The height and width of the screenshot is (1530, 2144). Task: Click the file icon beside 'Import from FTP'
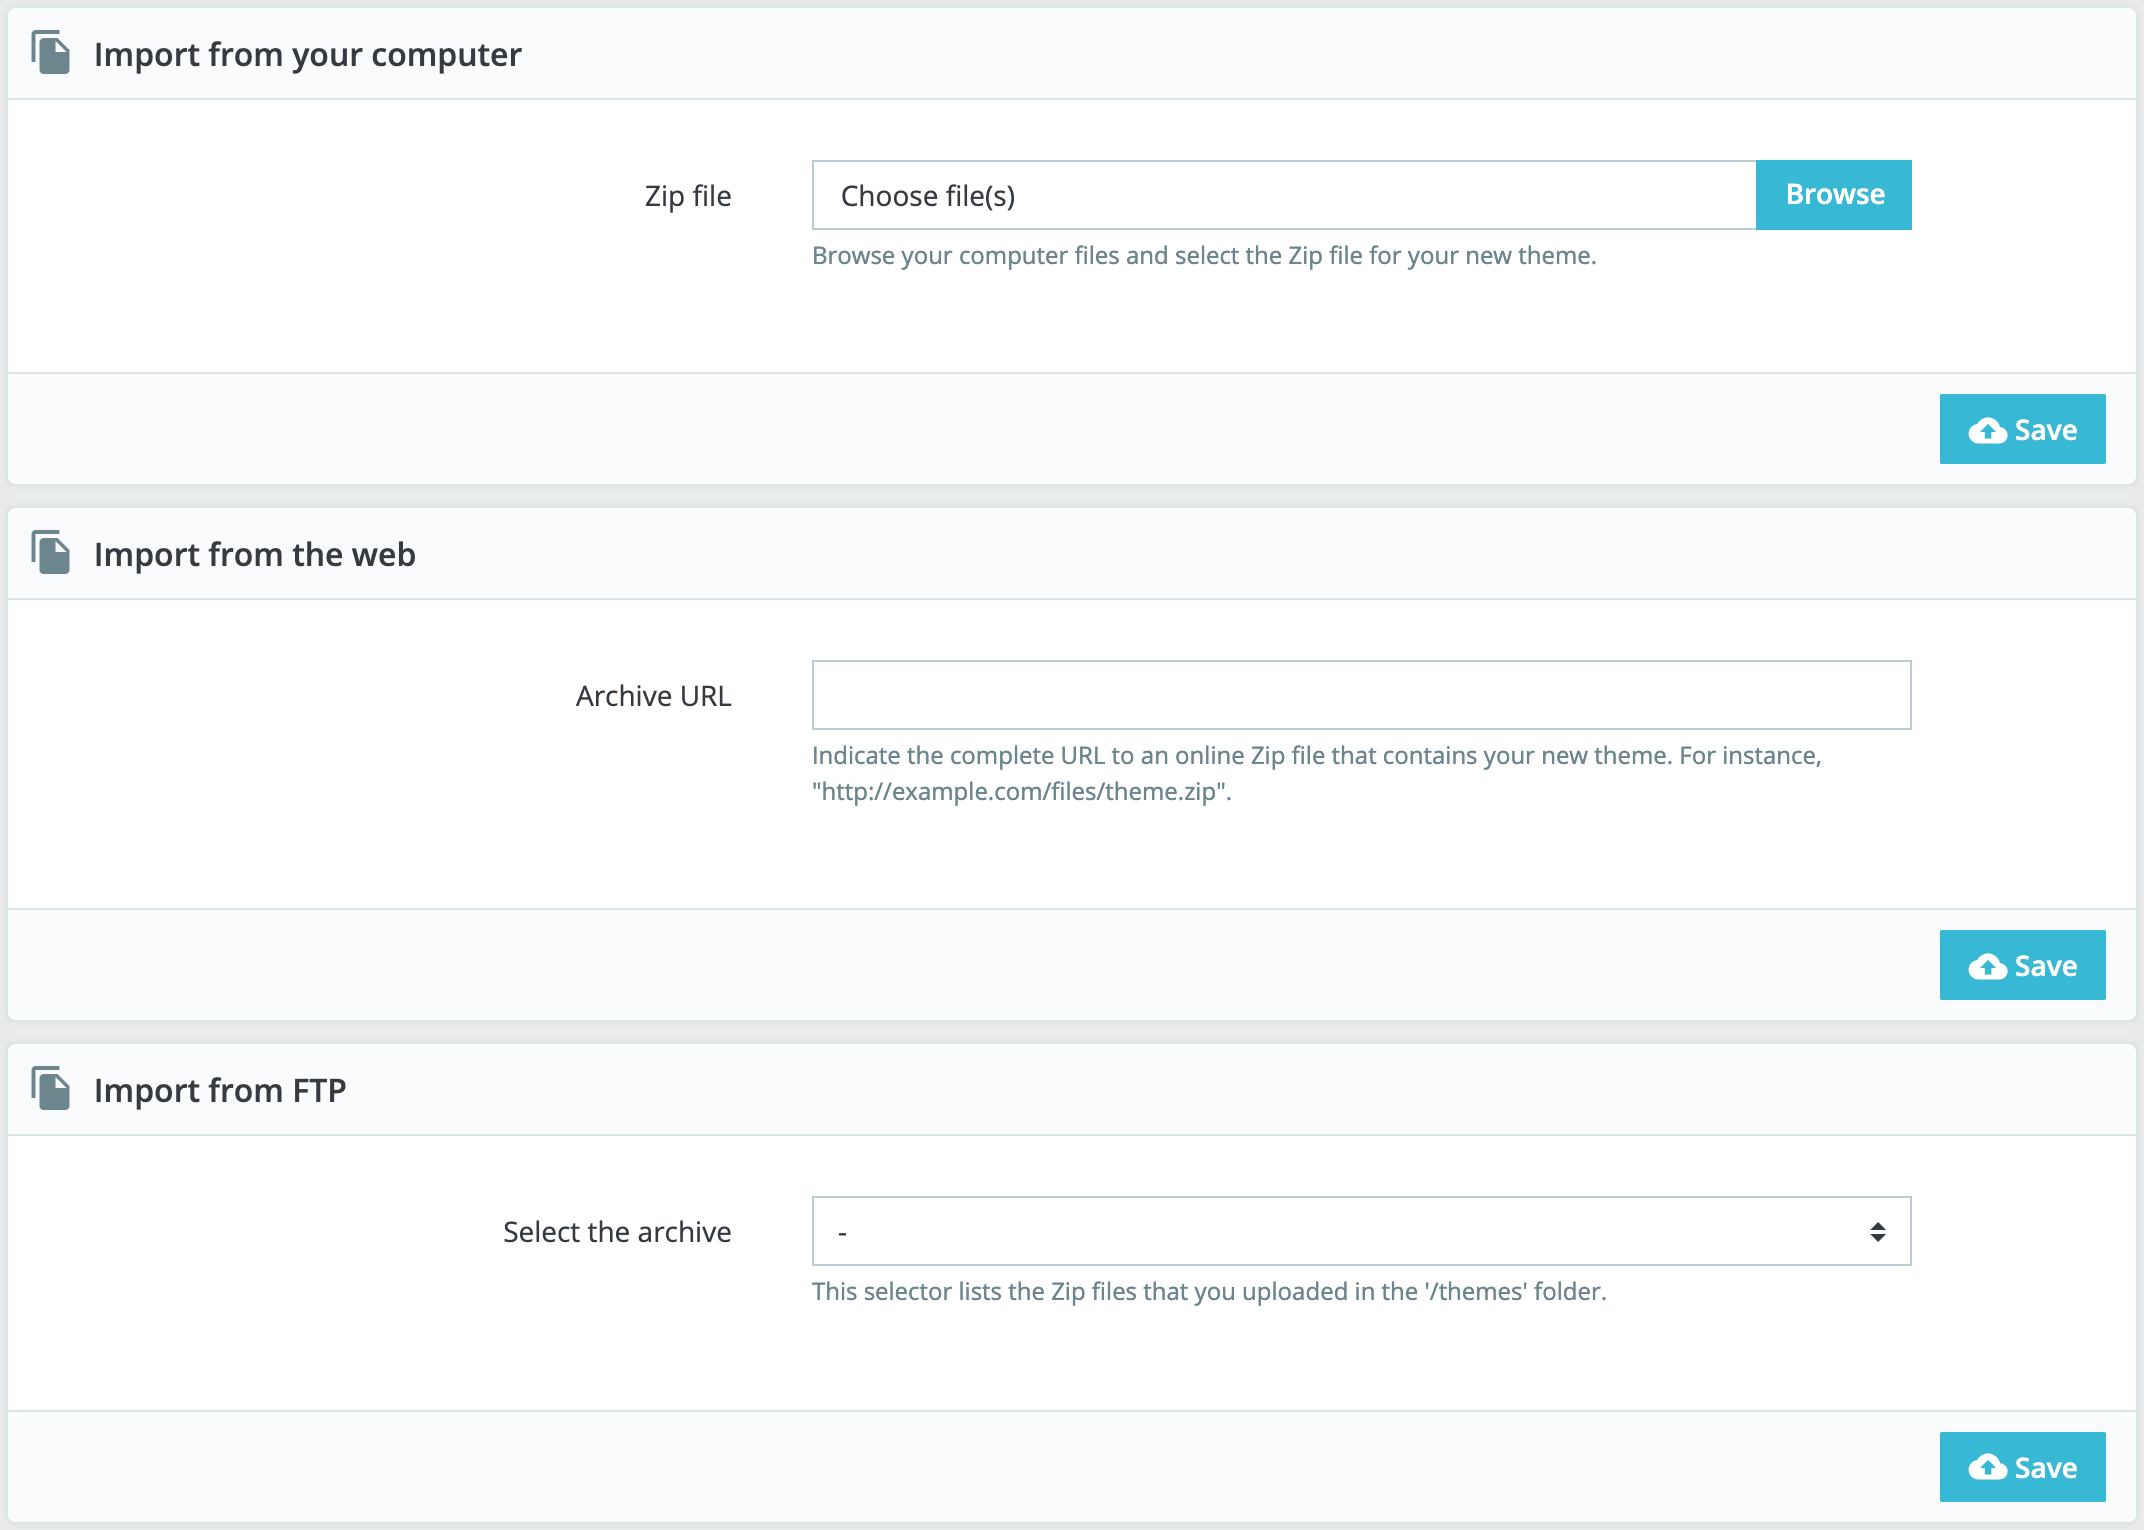coord(51,1089)
